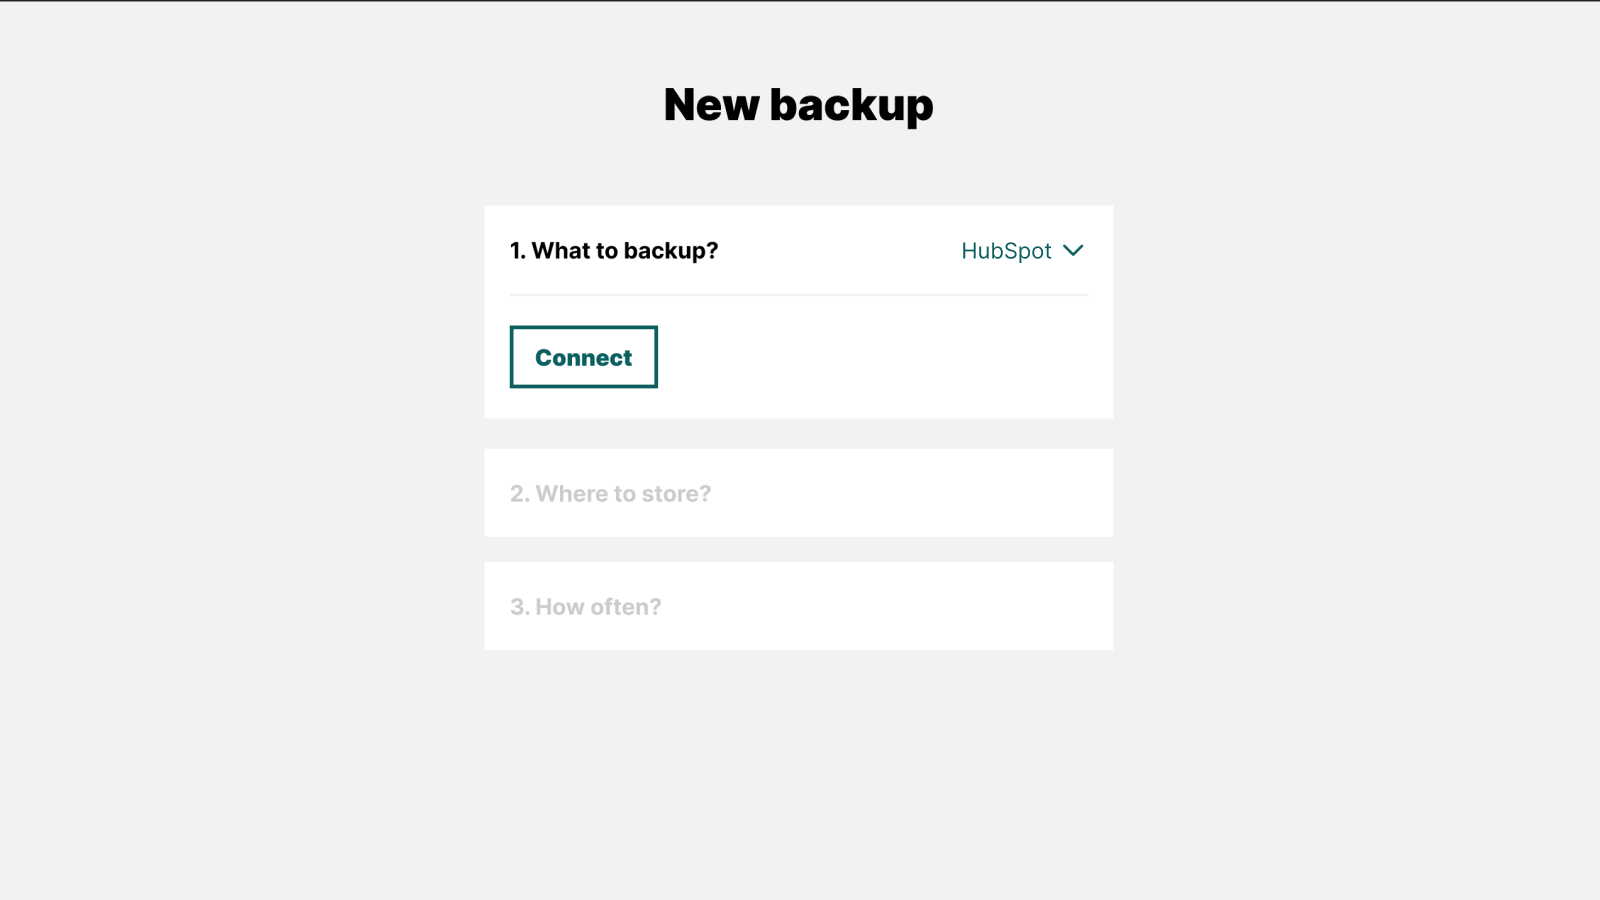
Task: Click the 'New backup' page title
Action: tap(798, 104)
